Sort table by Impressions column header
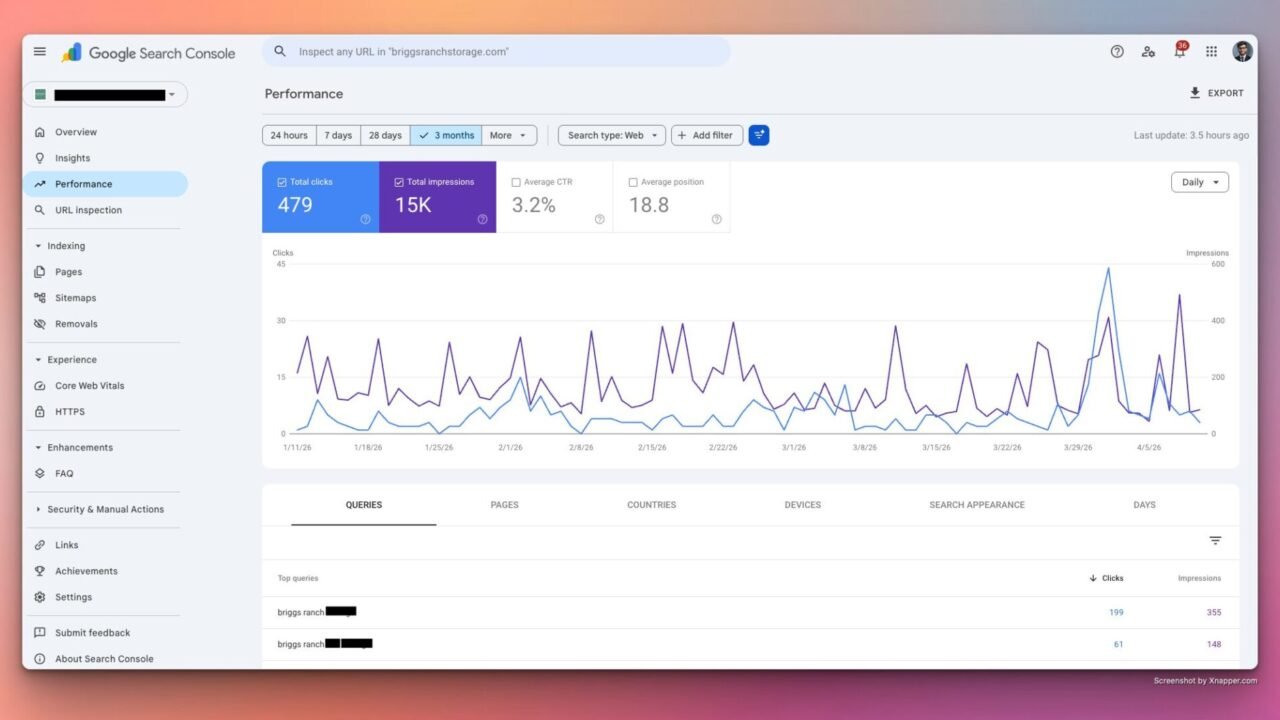The width and height of the screenshot is (1280, 720). click(1199, 578)
